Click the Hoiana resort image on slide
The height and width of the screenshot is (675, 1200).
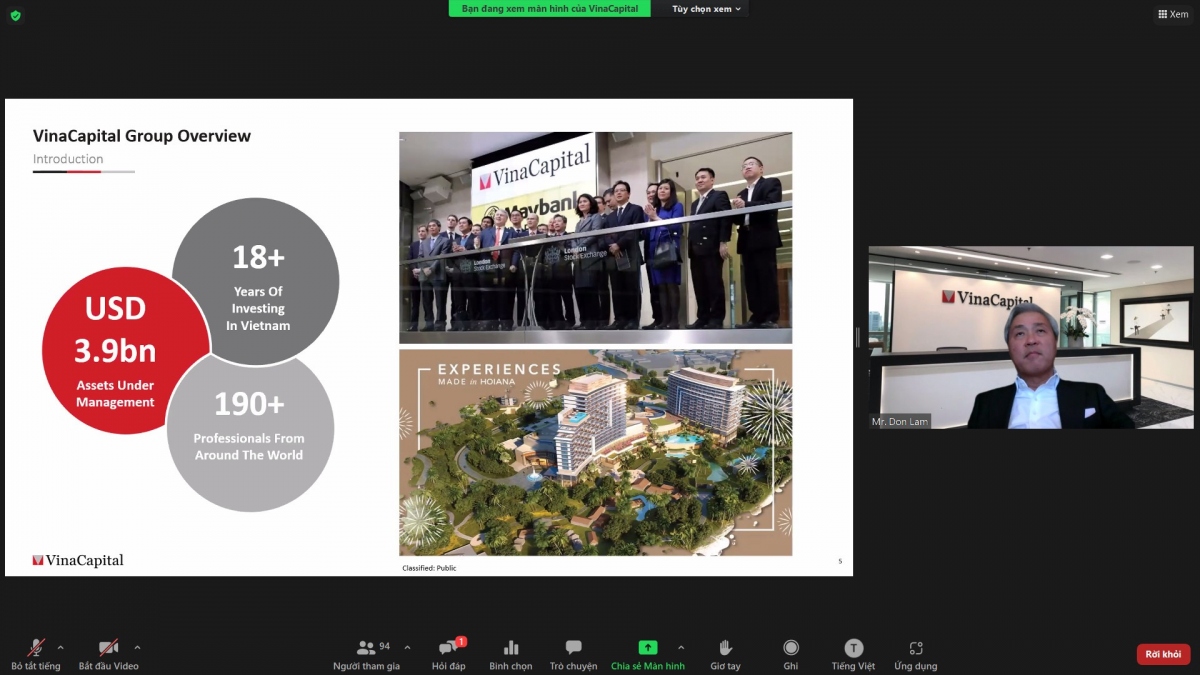(x=595, y=452)
